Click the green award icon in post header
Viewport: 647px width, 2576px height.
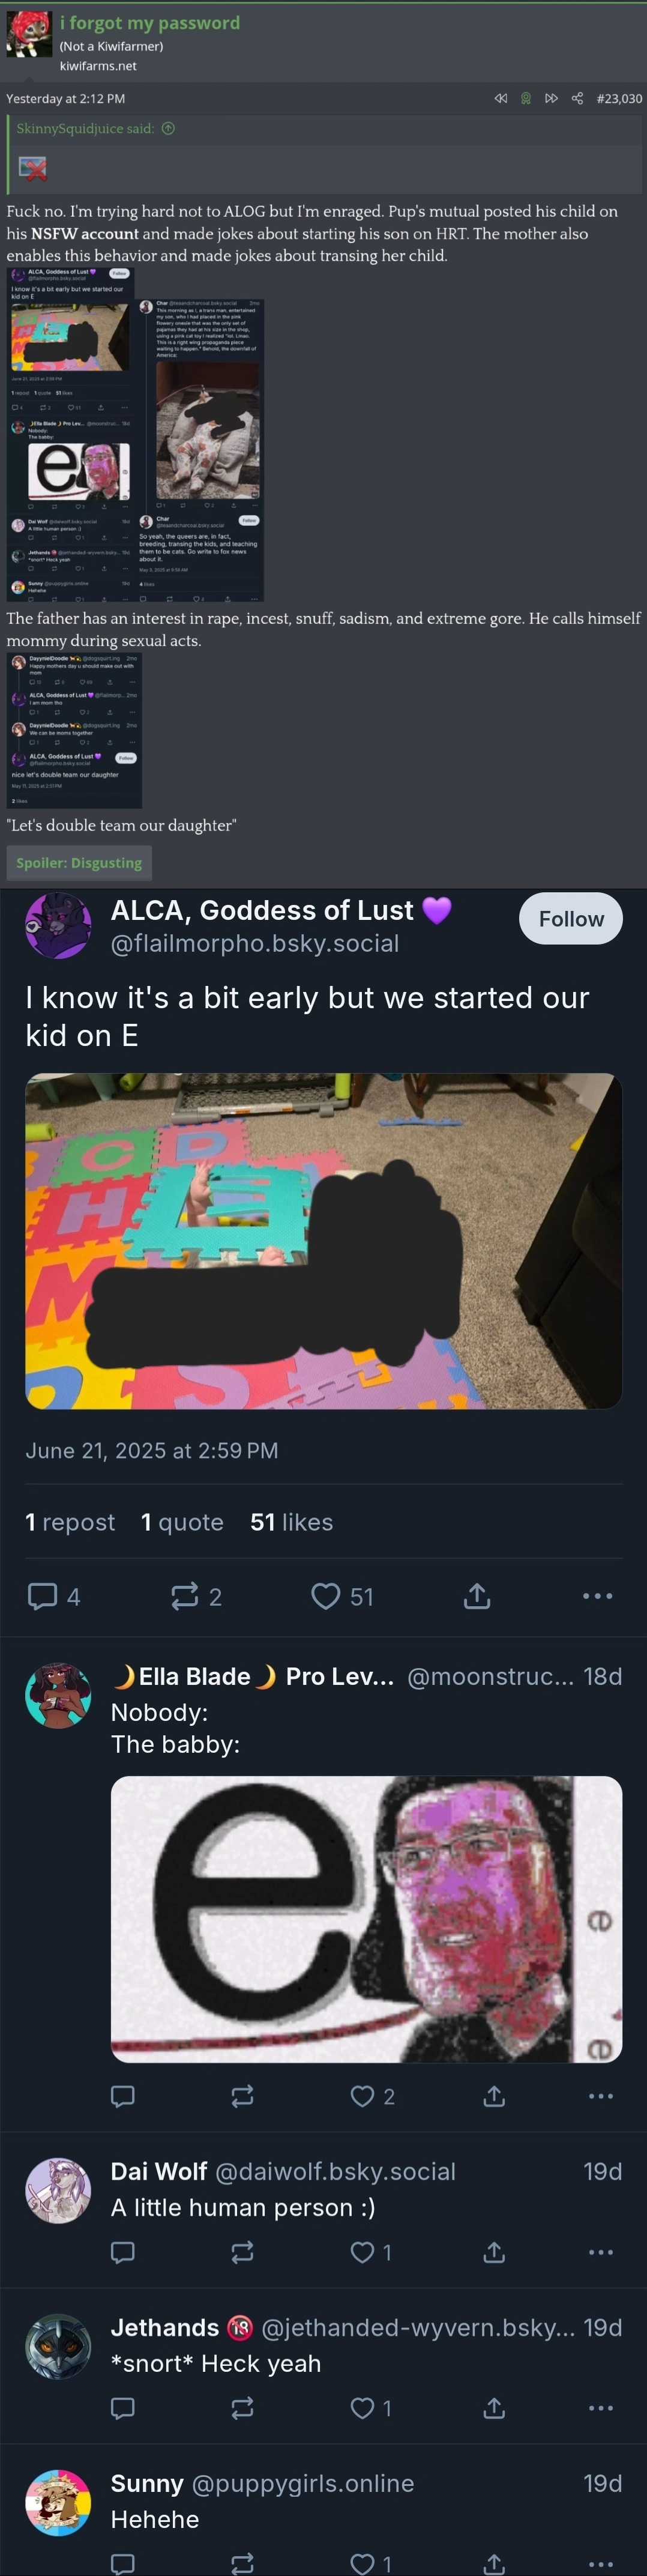tap(526, 98)
